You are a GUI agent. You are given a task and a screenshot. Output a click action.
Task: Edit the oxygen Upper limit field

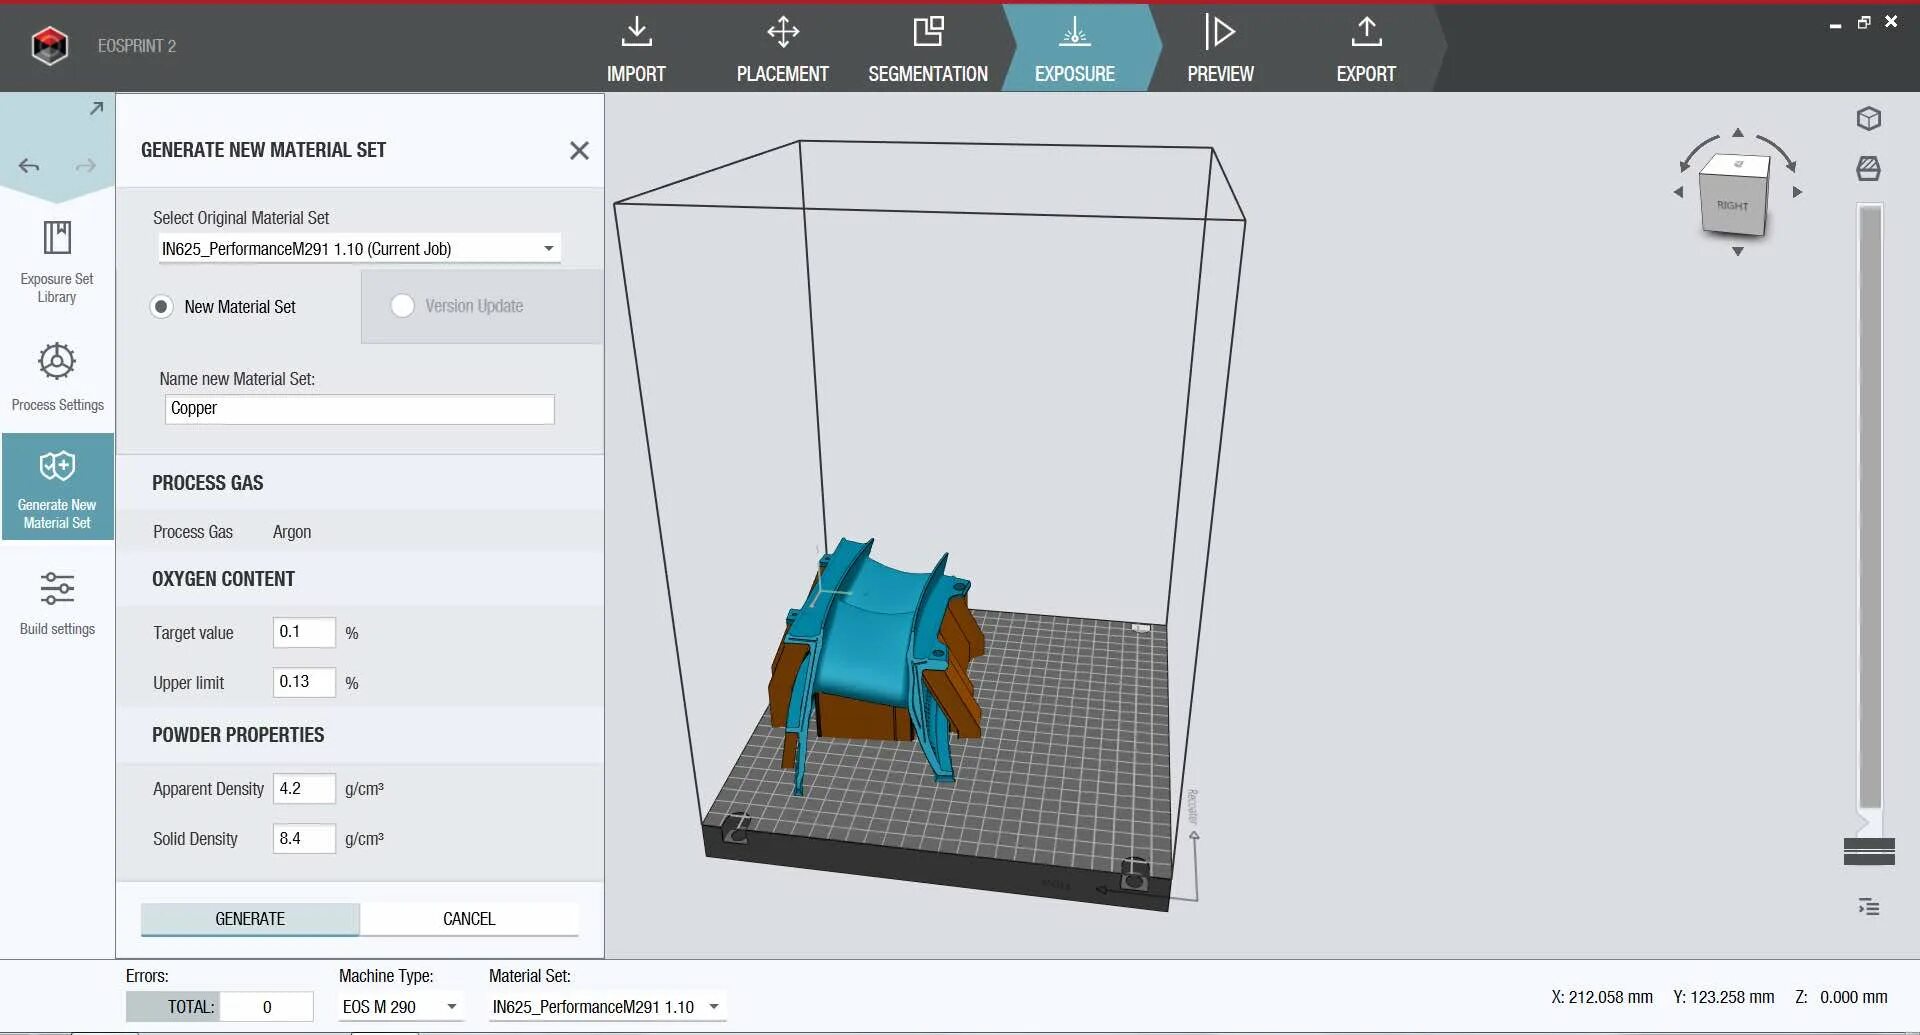click(x=304, y=682)
